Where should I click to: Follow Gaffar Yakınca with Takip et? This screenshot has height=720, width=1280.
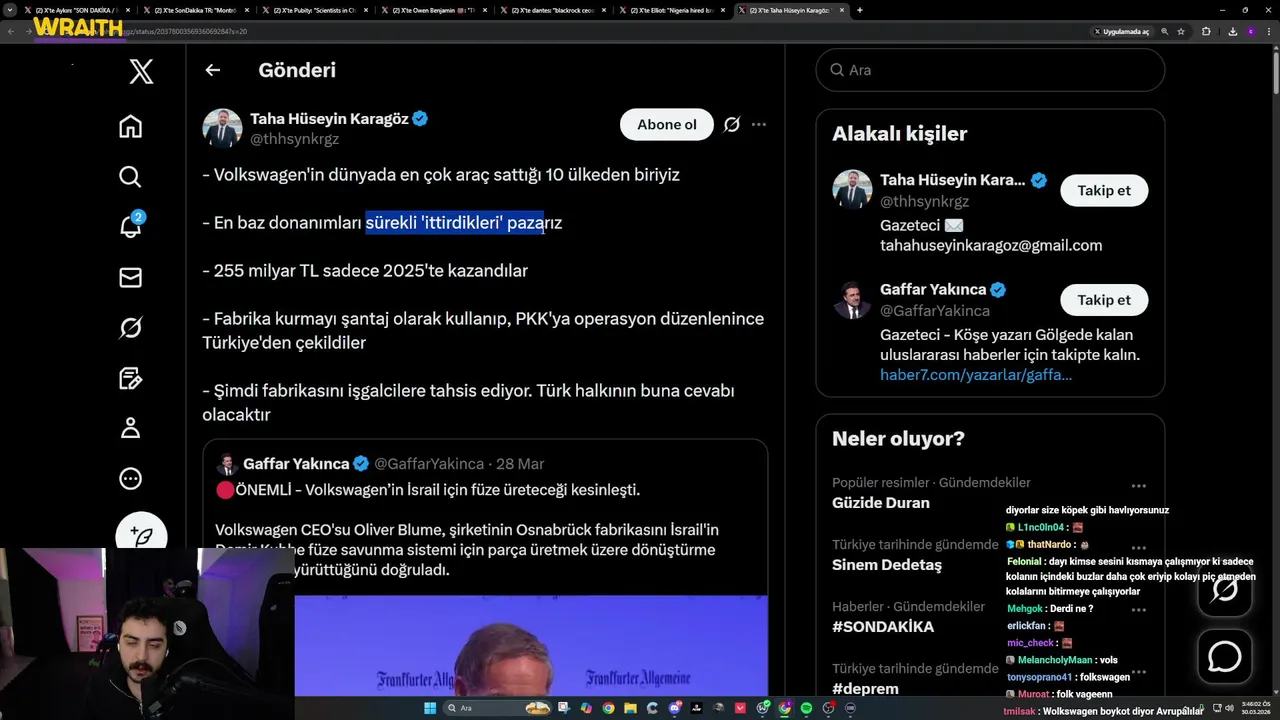(1104, 299)
